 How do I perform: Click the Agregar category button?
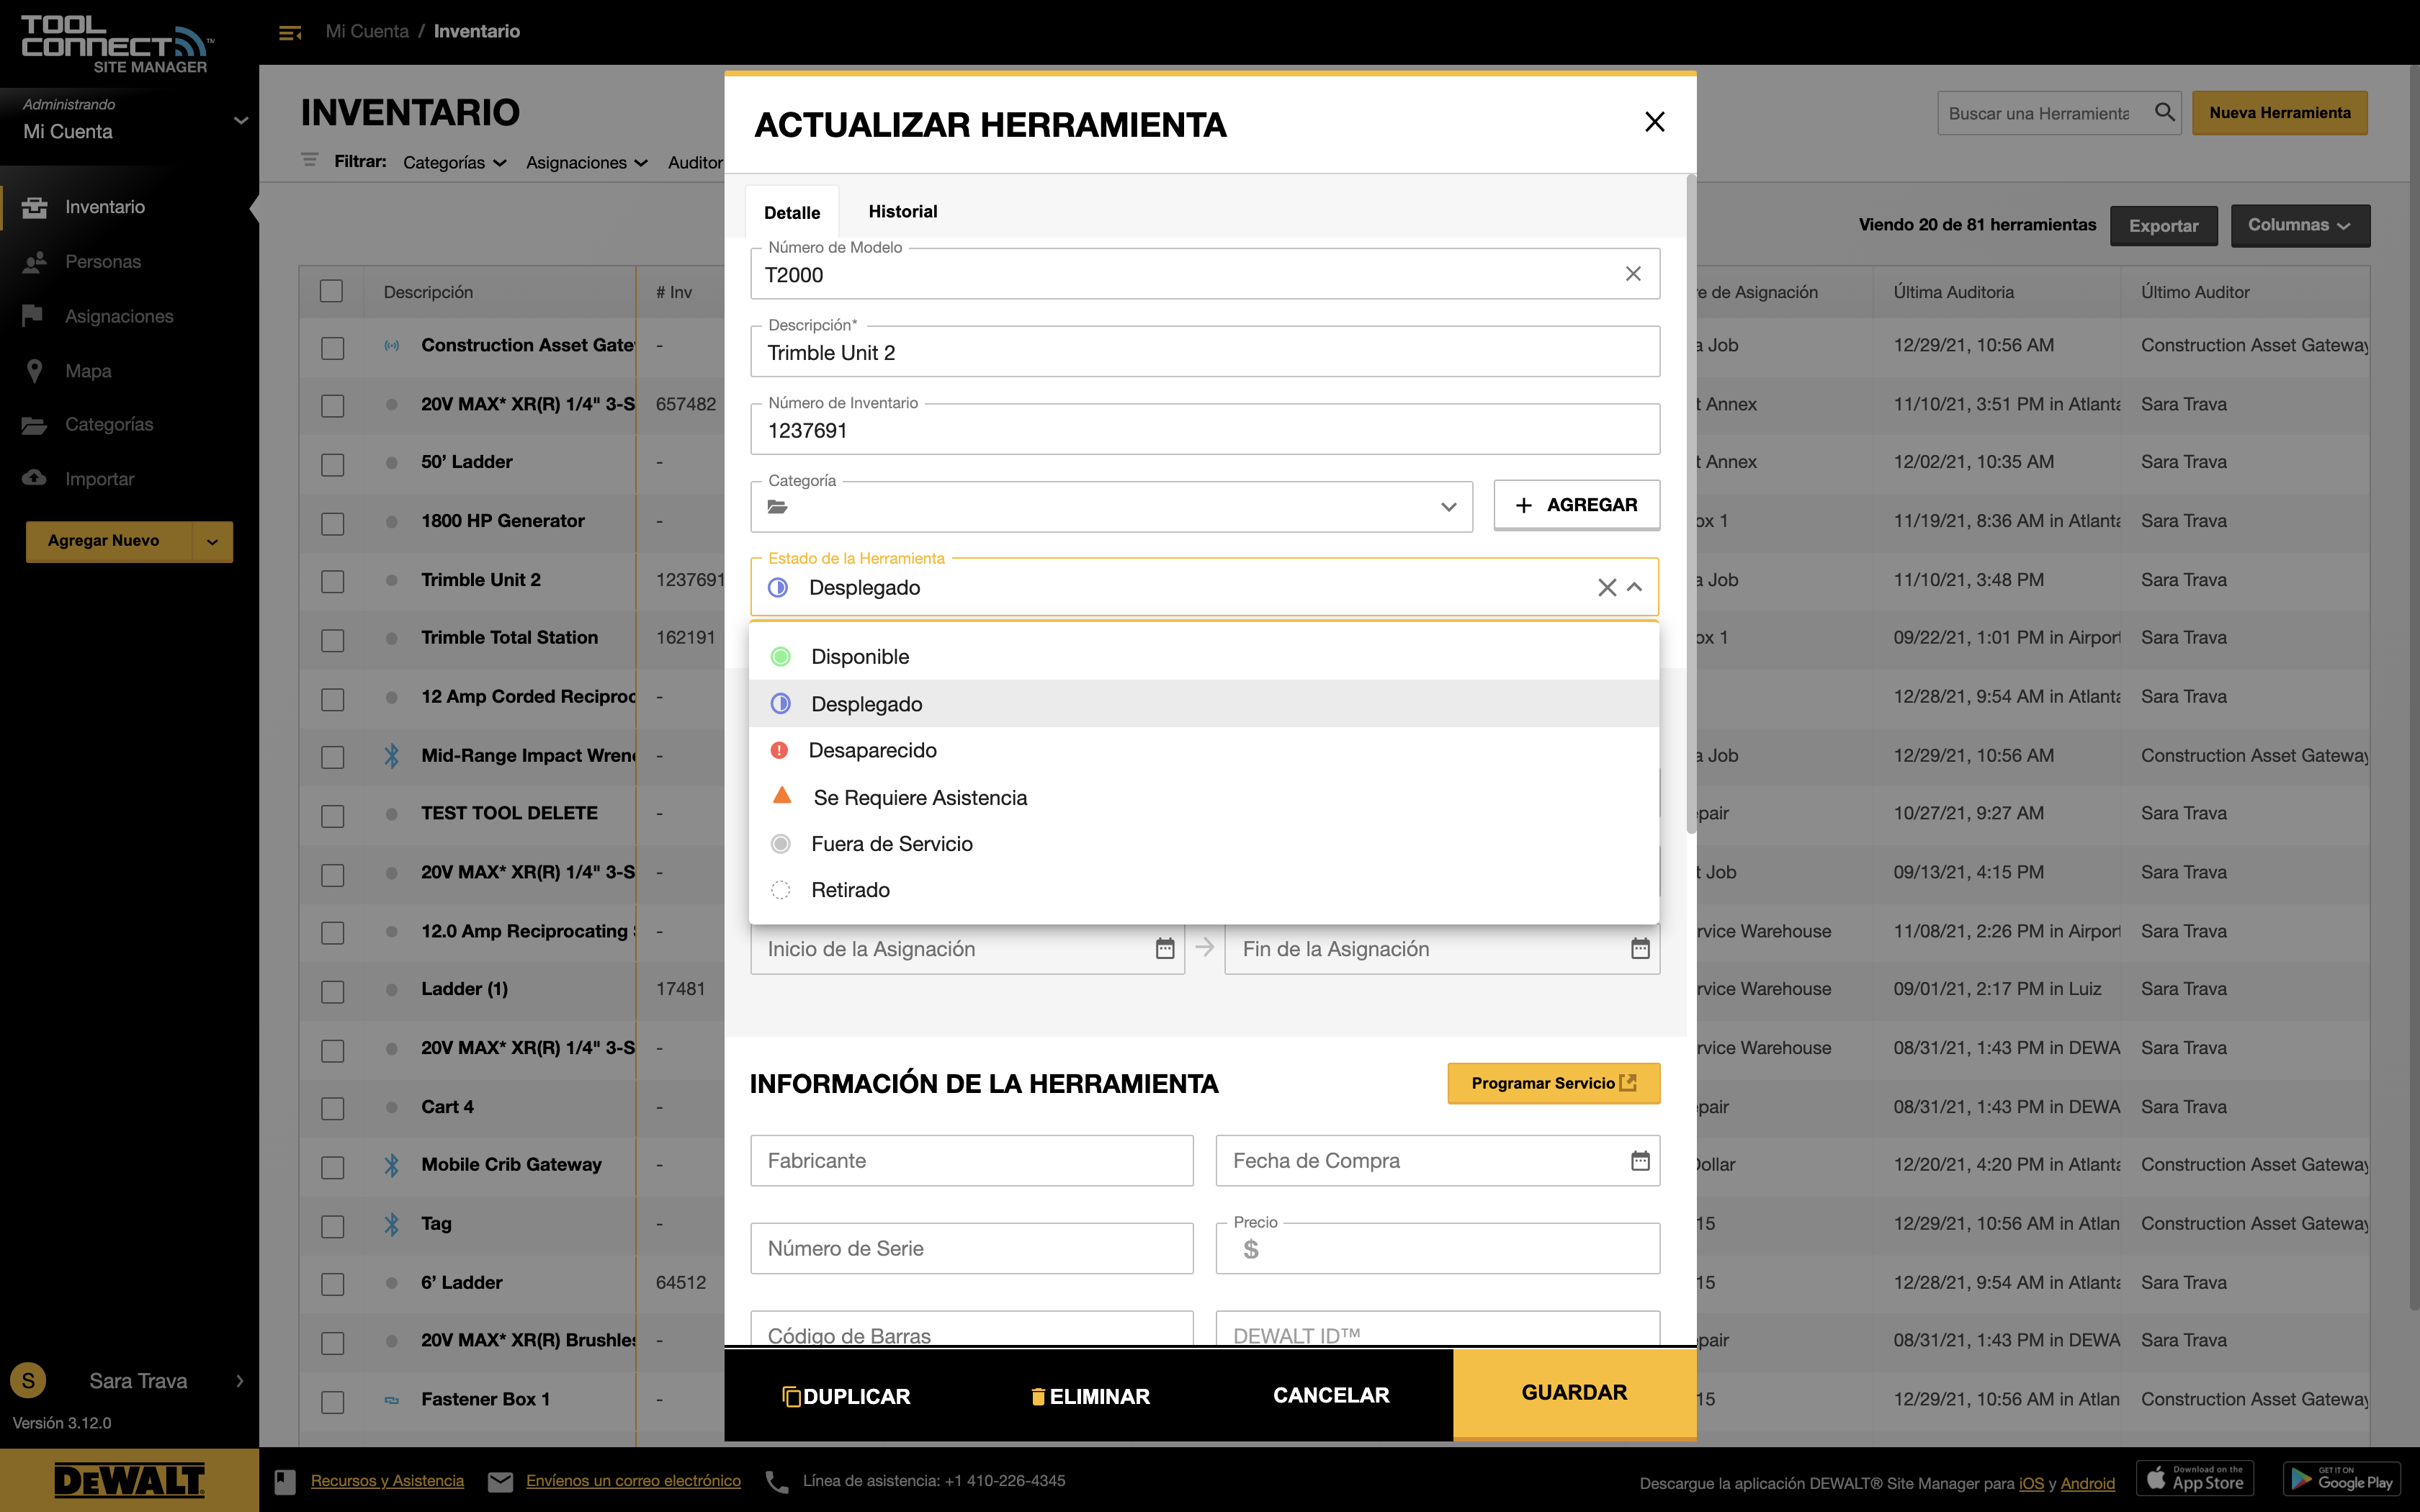[x=1577, y=505]
